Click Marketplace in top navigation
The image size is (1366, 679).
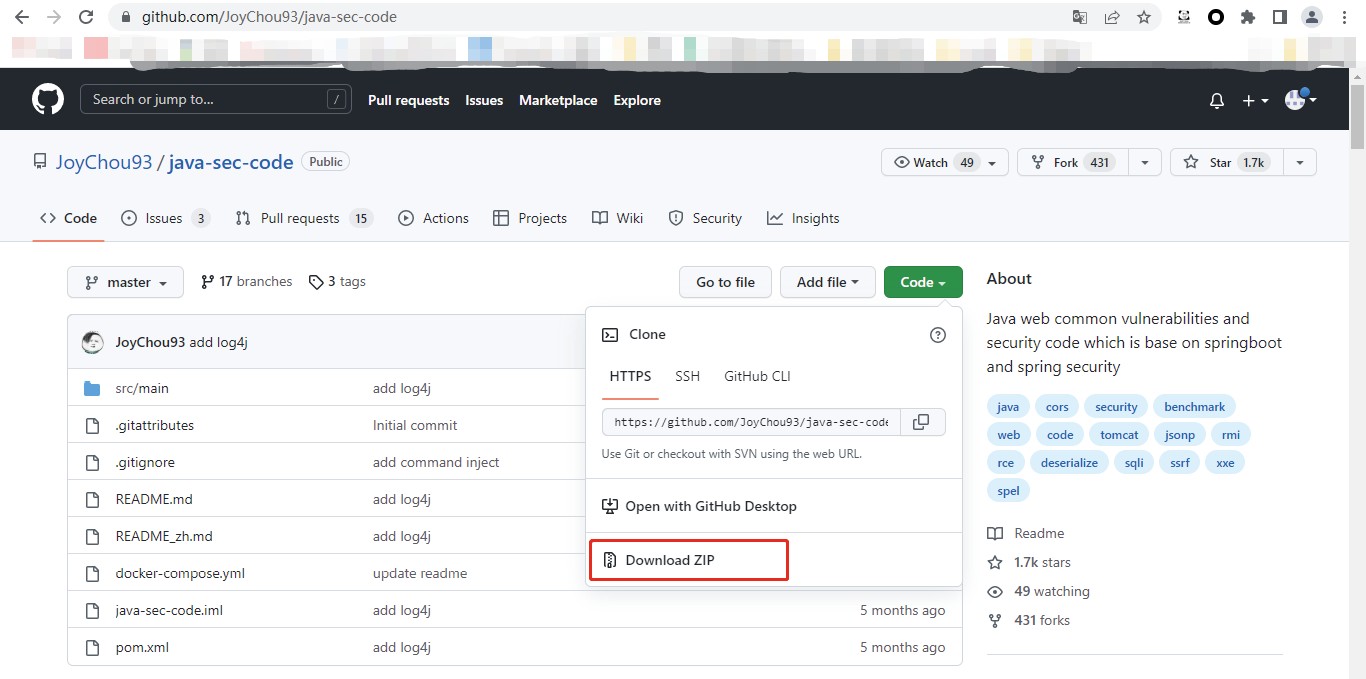coord(558,100)
